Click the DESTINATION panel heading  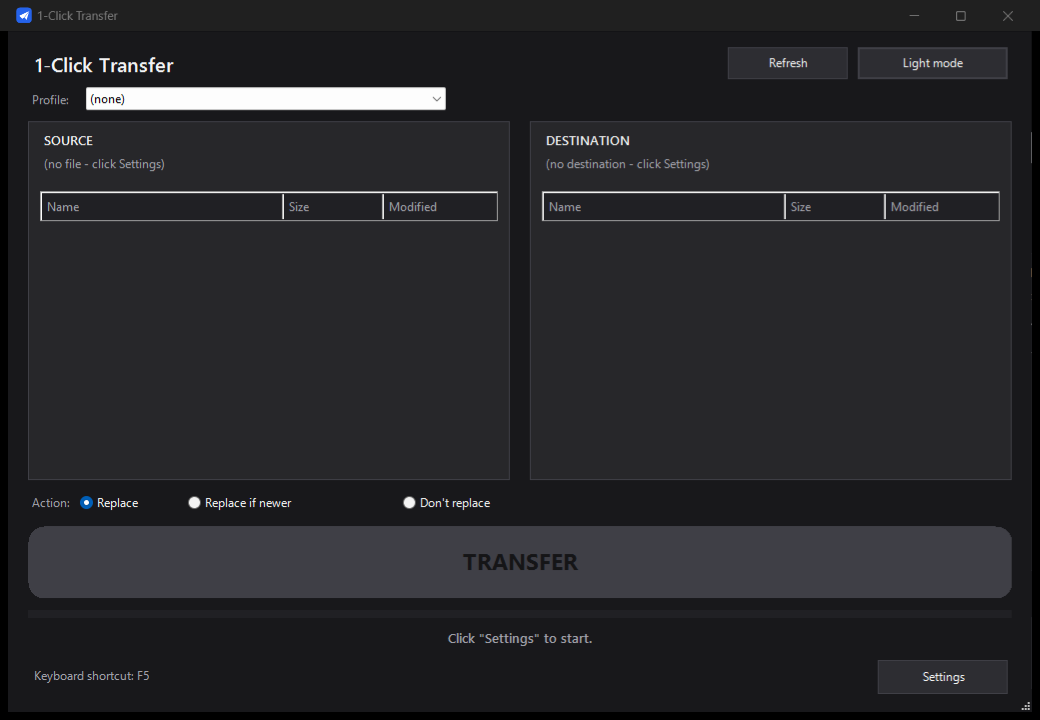(x=588, y=141)
